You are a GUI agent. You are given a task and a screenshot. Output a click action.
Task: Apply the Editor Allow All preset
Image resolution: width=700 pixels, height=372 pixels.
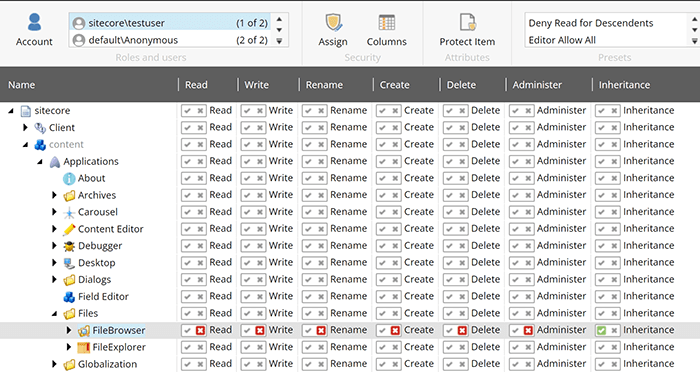click(x=562, y=40)
